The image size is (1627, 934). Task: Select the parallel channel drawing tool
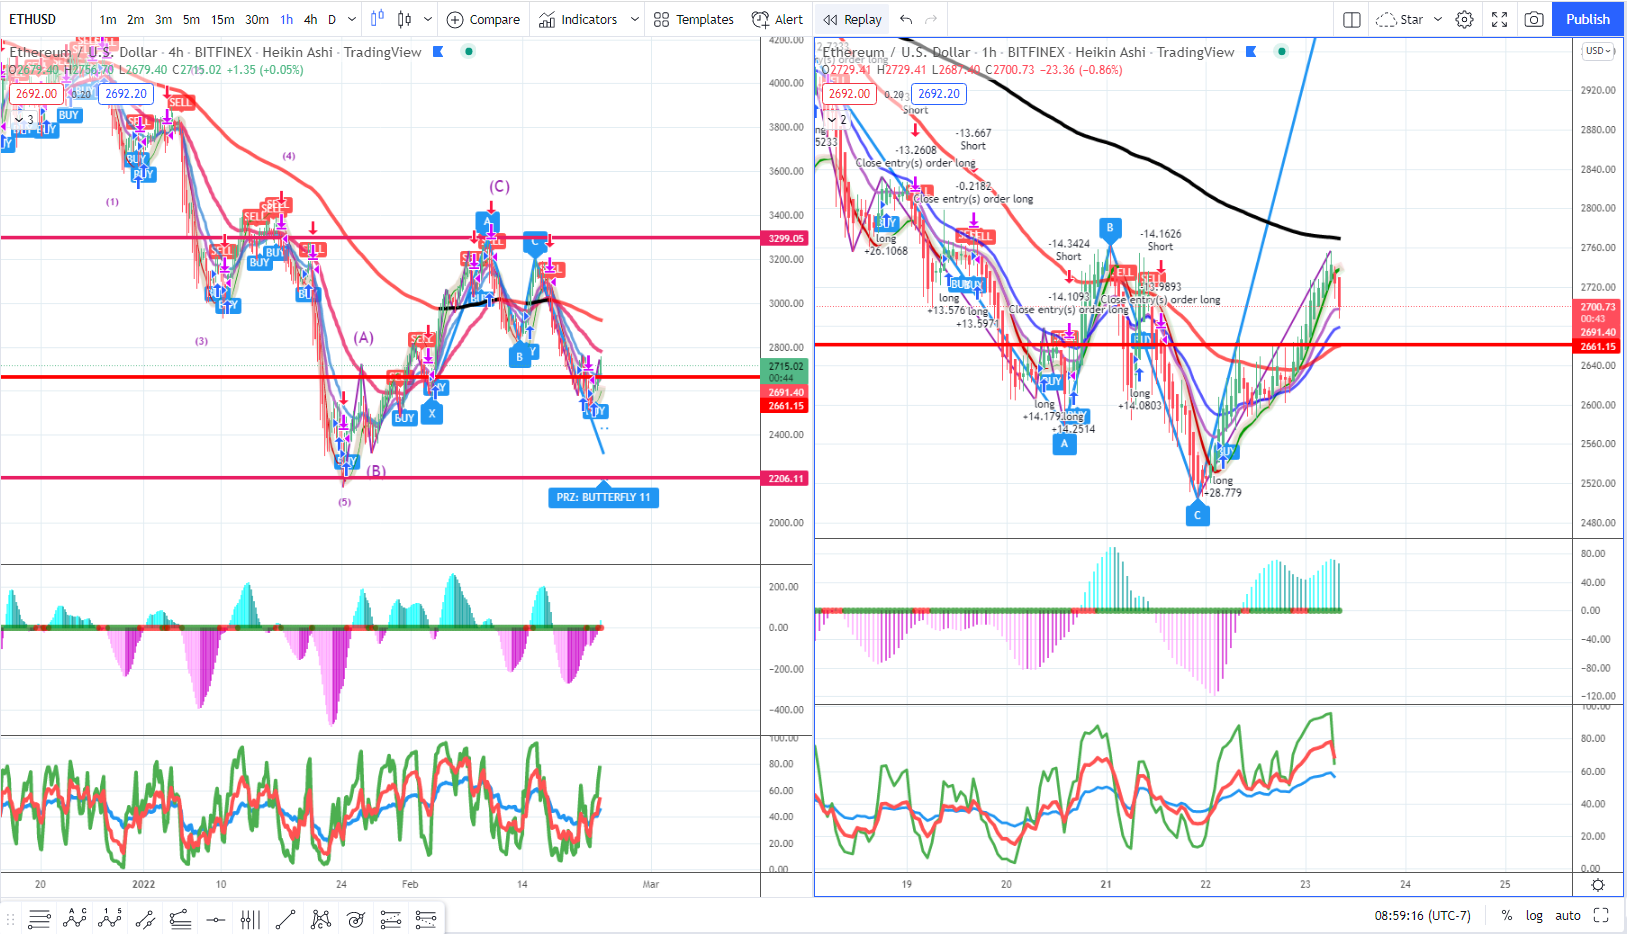click(x=145, y=919)
